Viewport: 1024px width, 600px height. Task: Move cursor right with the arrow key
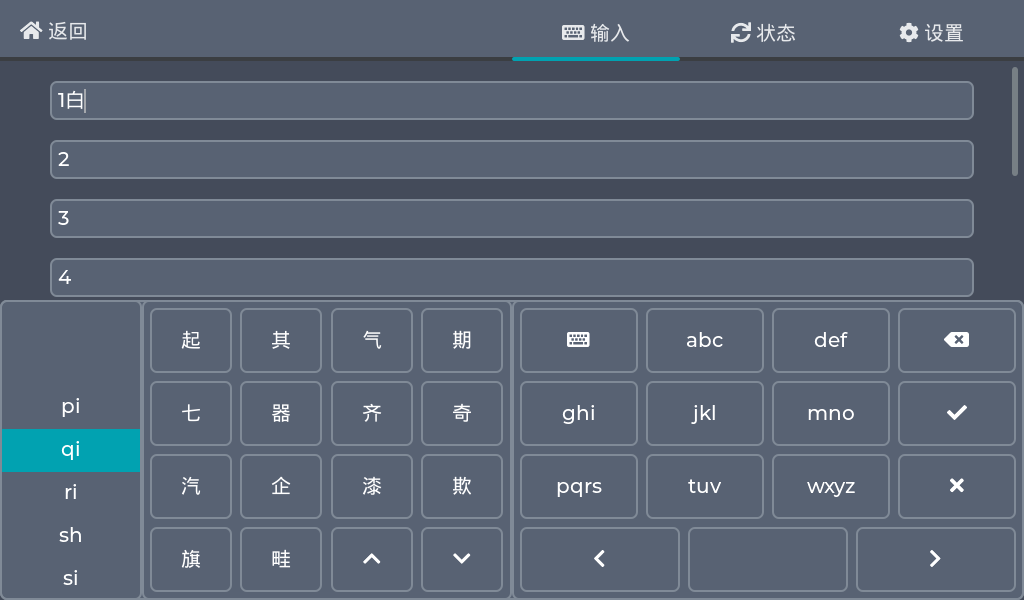click(936, 560)
